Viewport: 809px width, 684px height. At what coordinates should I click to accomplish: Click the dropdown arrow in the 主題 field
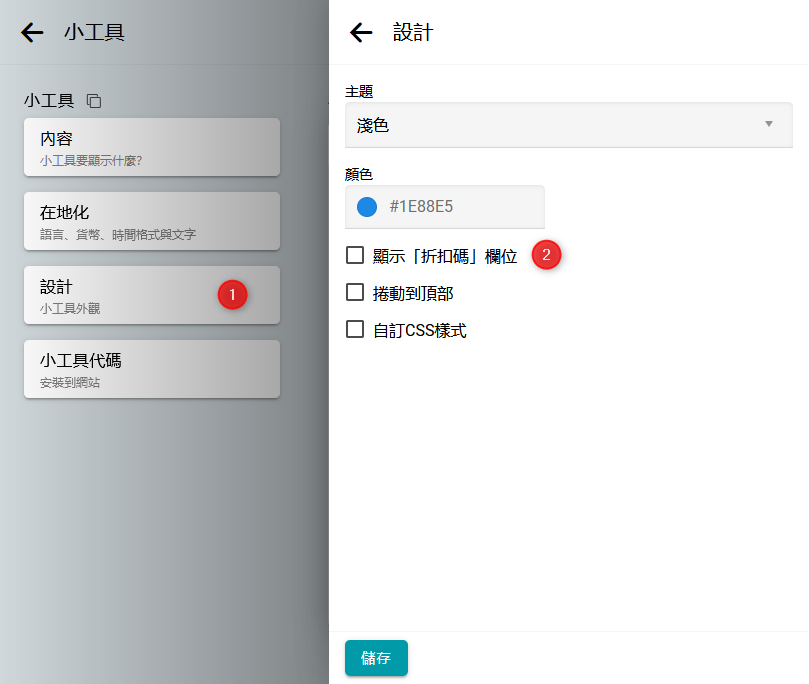point(769,124)
